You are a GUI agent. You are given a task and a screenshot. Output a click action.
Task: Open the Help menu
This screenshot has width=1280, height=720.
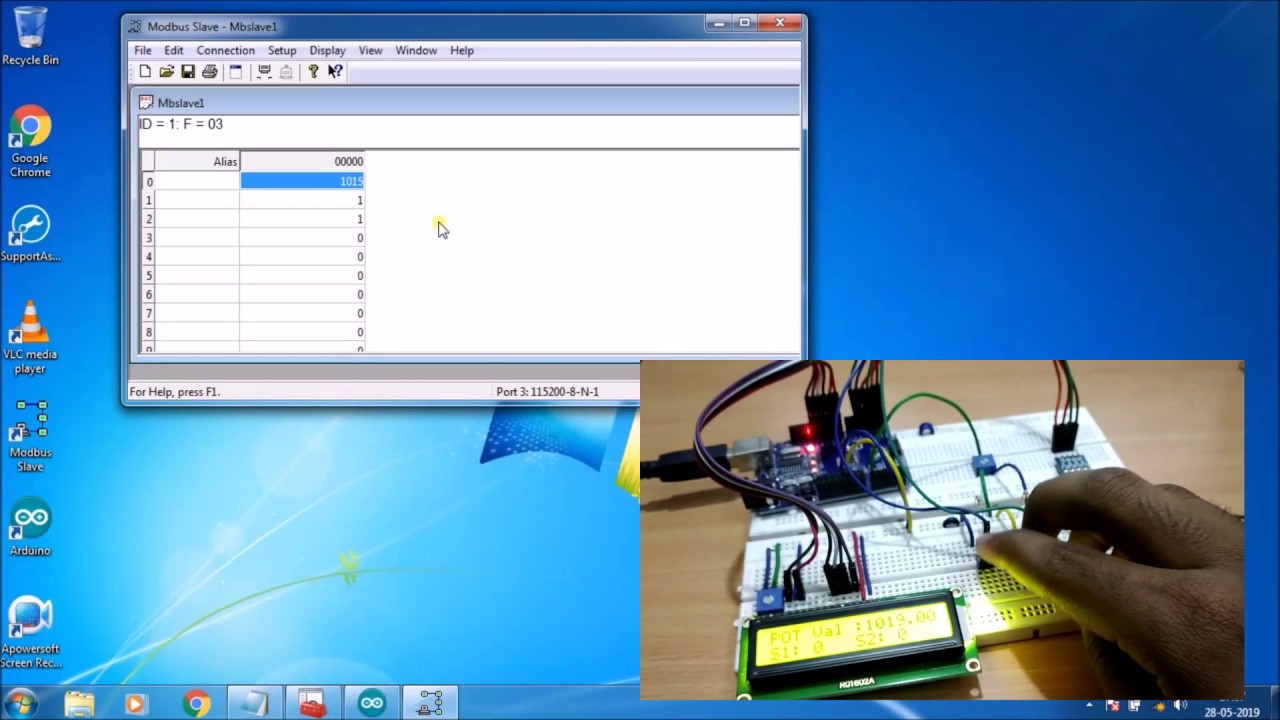point(462,50)
